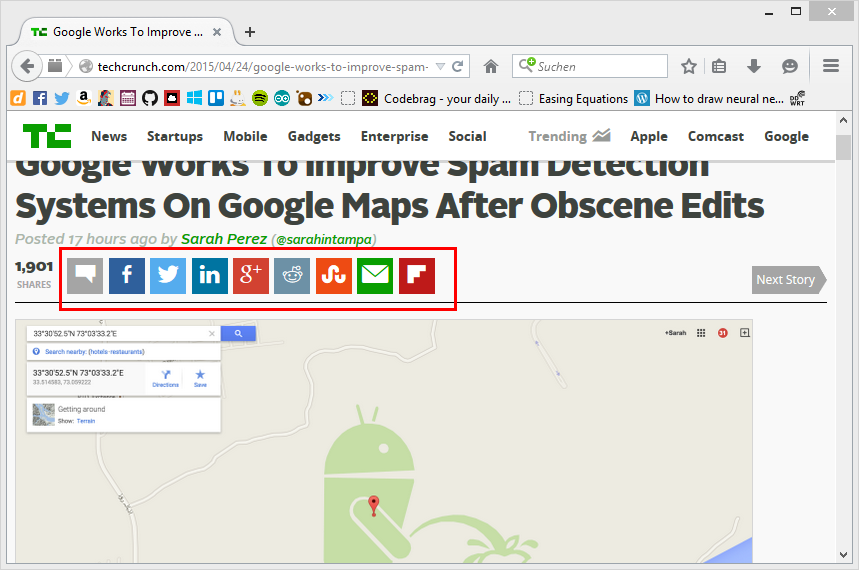
Task: Open the red cloud bookmark icon
Action: [x=172, y=99]
